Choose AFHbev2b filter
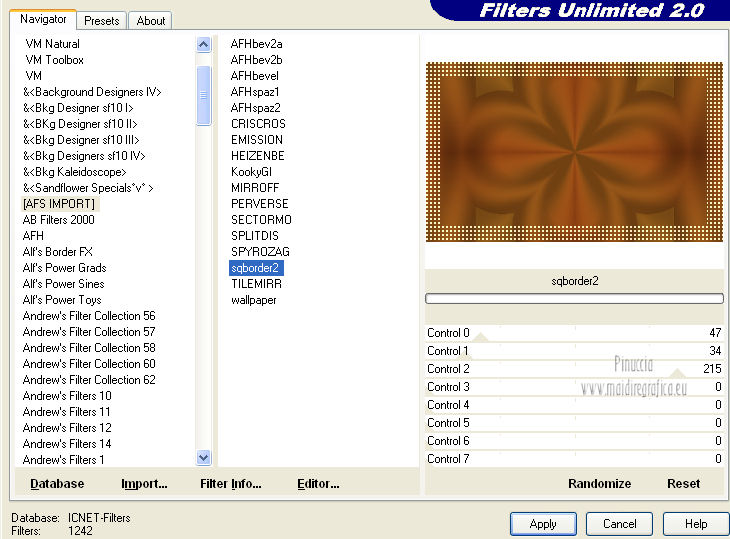The width and height of the screenshot is (730, 539). [x=257, y=60]
